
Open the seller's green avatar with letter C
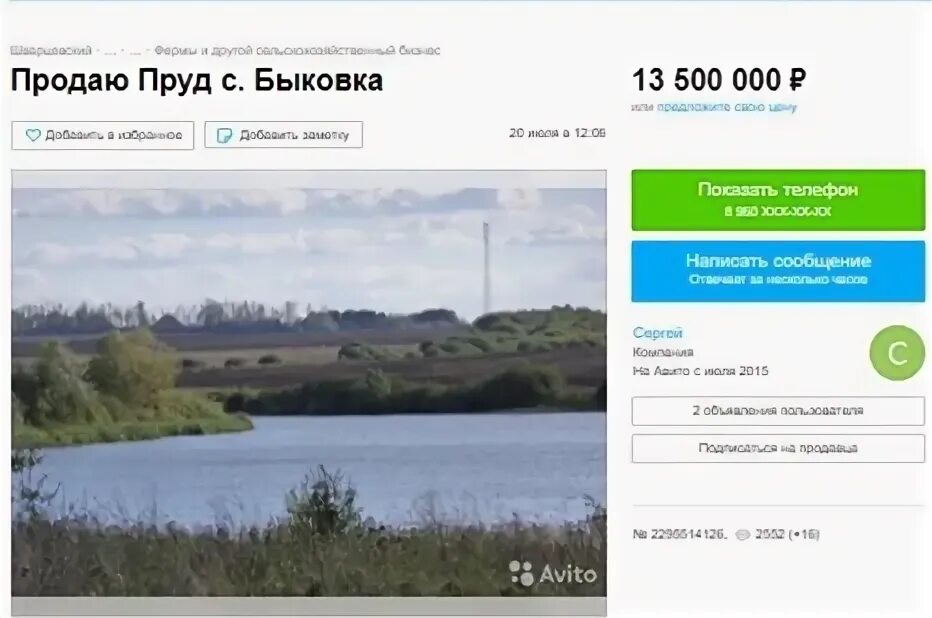point(897,353)
